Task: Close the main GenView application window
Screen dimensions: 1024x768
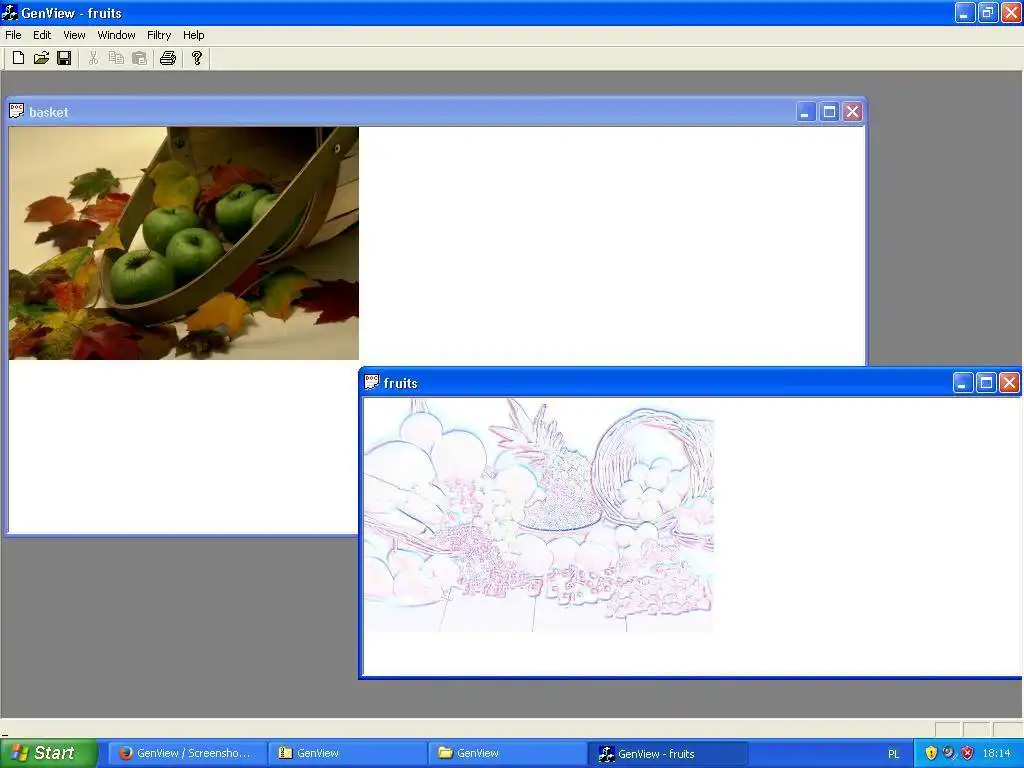Action: [1011, 12]
